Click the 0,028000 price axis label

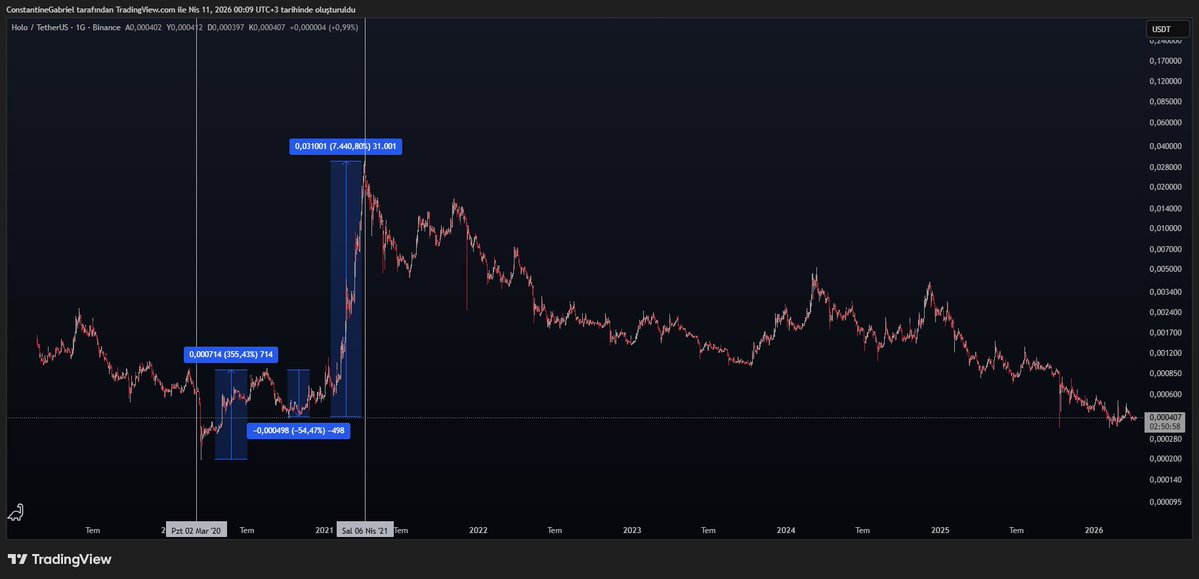pos(1167,167)
